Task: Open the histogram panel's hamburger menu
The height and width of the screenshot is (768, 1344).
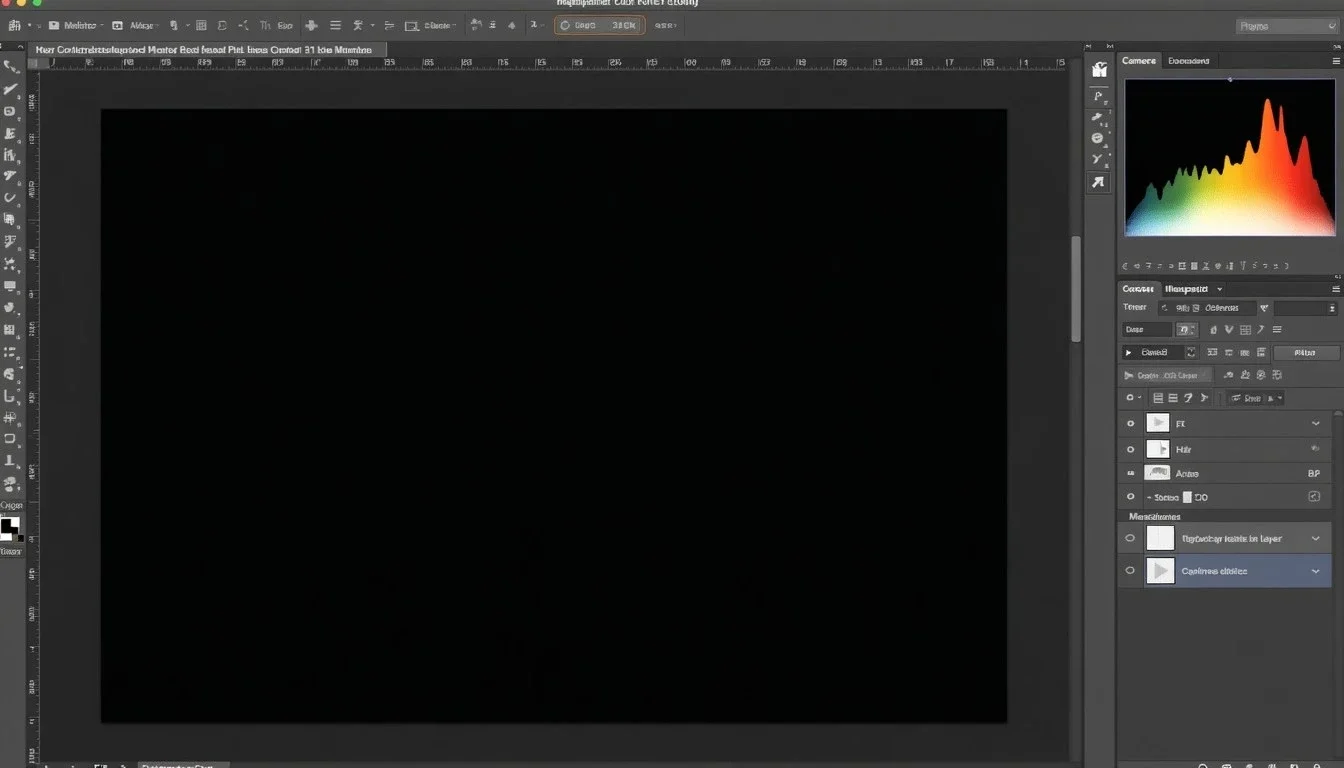Action: click(1336, 61)
